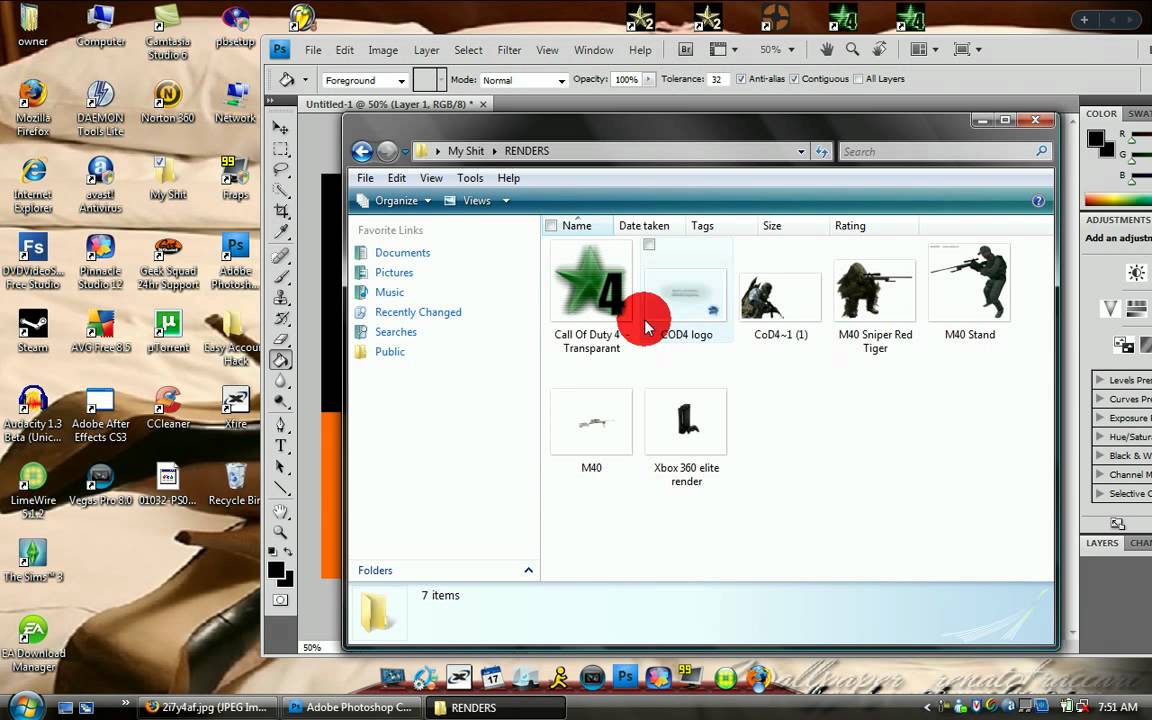
Task: Check the select-all box beside Name column
Action: click(x=551, y=226)
